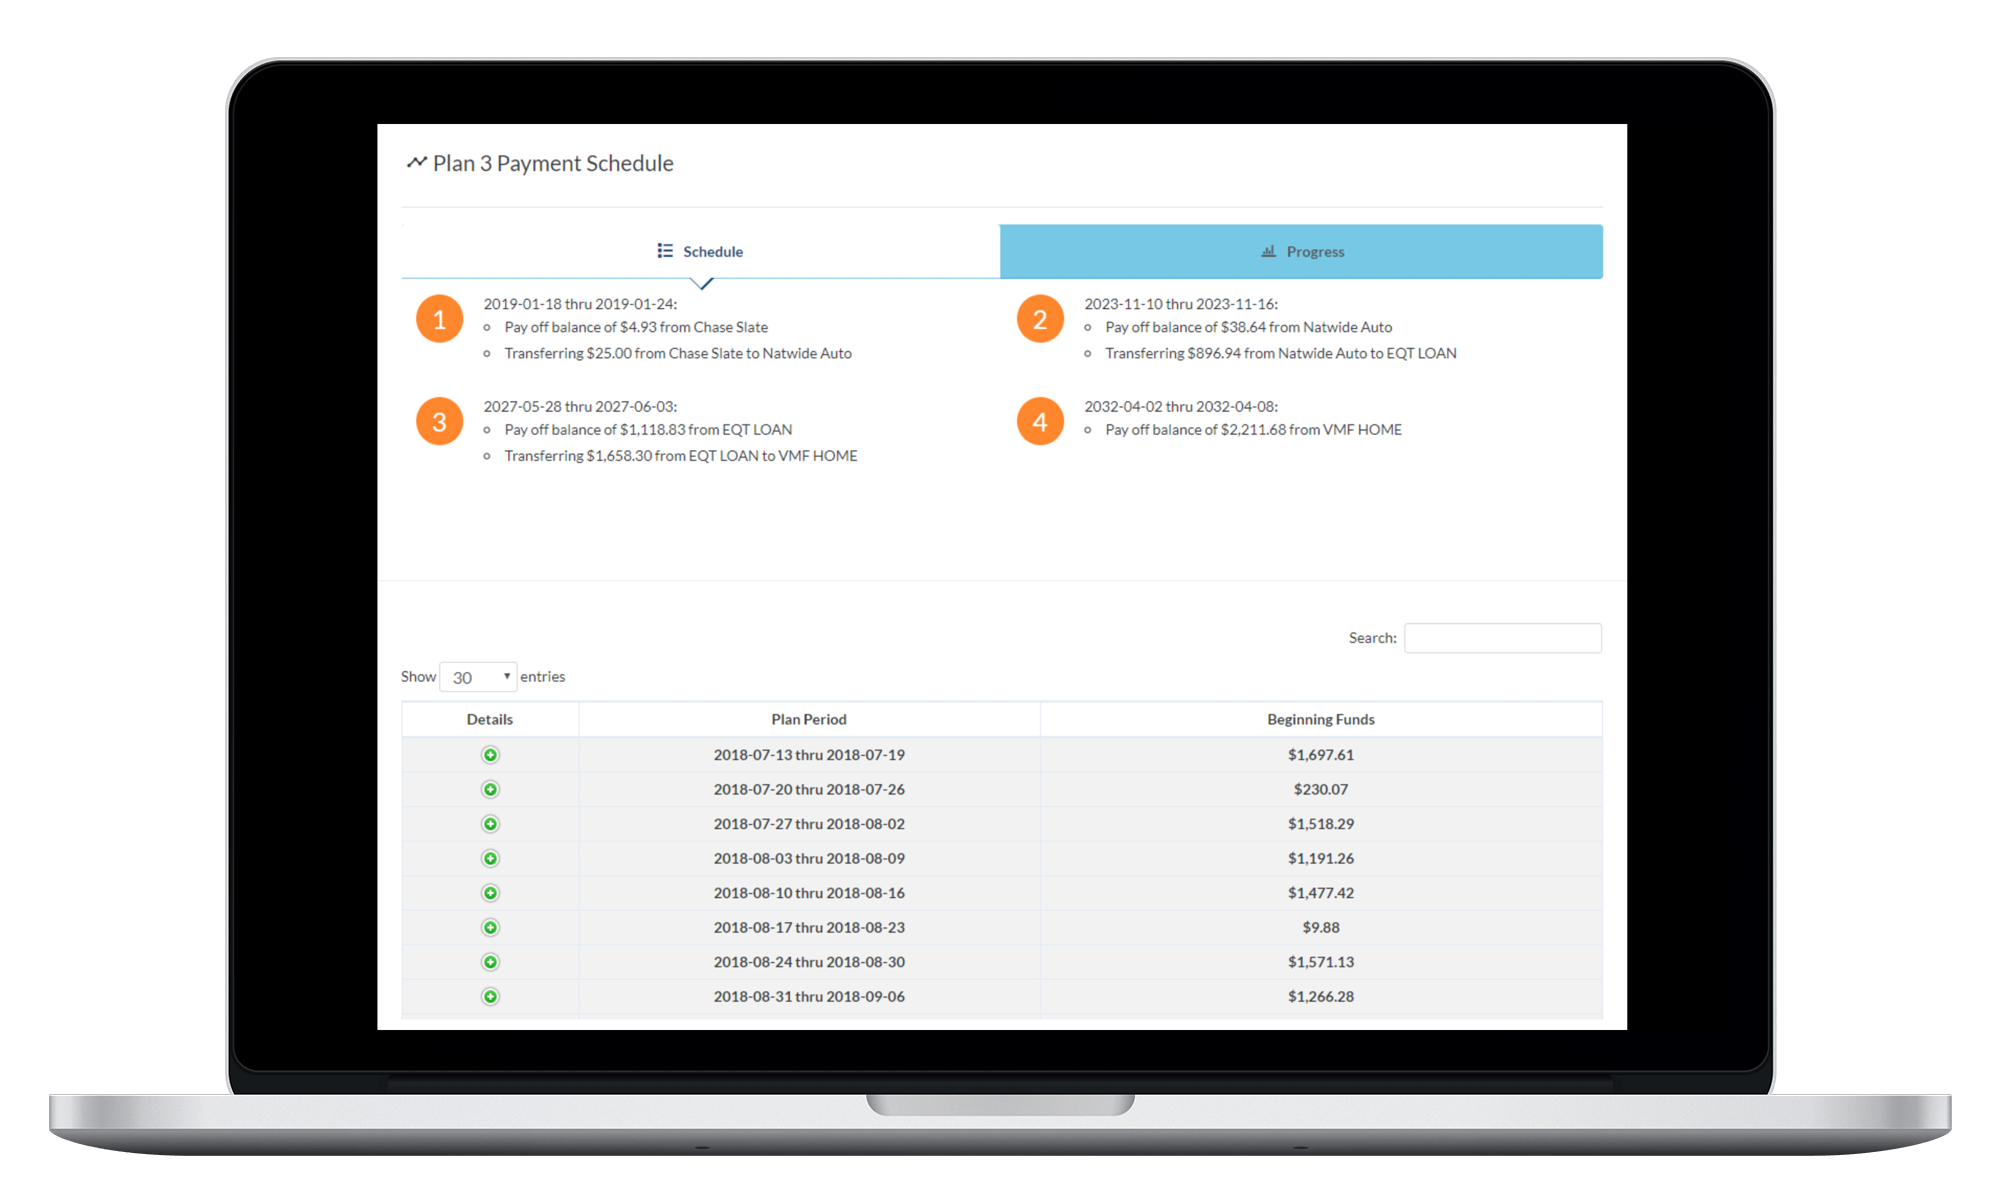This screenshot has height=1200, width=2000.
Task: Click green plus icon for 2018-08-17 period
Action: click(490, 928)
